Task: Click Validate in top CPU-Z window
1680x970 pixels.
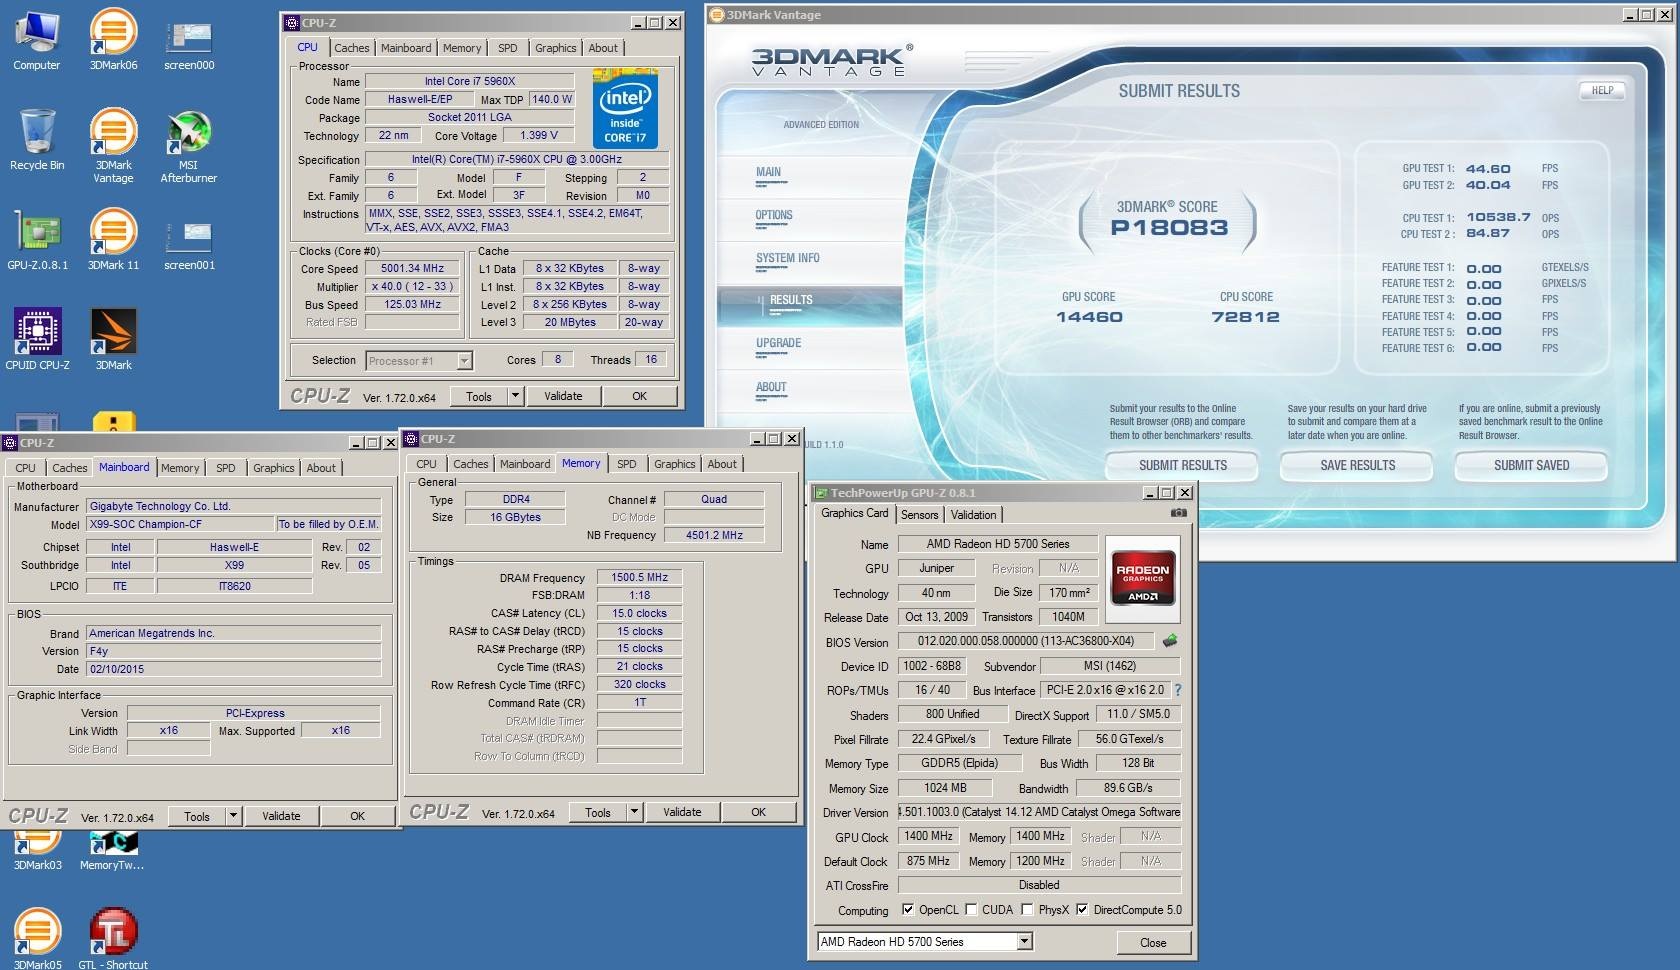Action: (563, 396)
